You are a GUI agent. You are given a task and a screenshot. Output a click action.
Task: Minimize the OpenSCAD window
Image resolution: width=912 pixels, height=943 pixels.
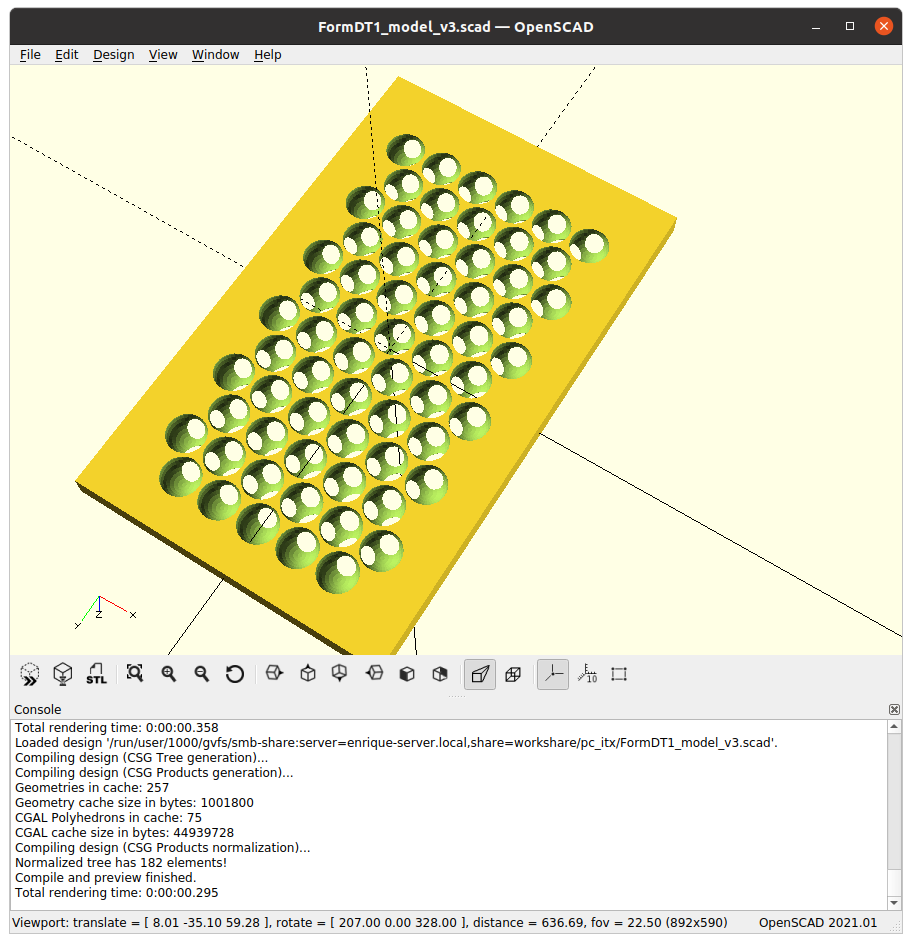pyautogui.click(x=816, y=26)
